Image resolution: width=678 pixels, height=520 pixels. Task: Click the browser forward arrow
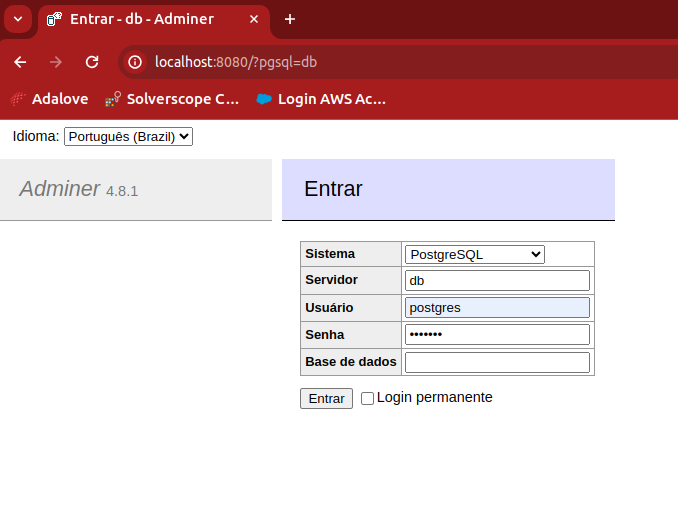56,62
